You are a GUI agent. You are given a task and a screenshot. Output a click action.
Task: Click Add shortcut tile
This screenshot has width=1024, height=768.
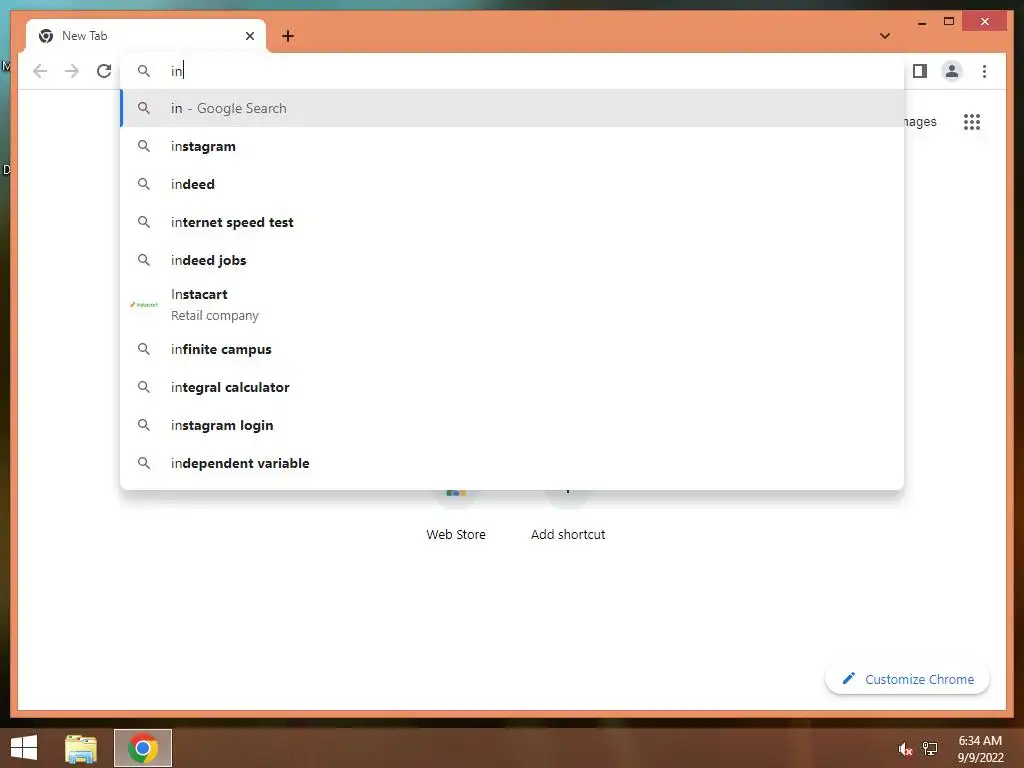568,516
